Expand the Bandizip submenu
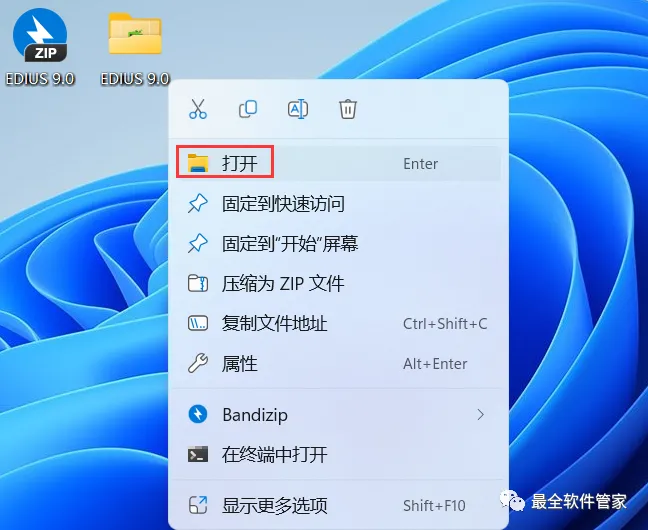This screenshot has width=648, height=530. [x=338, y=415]
